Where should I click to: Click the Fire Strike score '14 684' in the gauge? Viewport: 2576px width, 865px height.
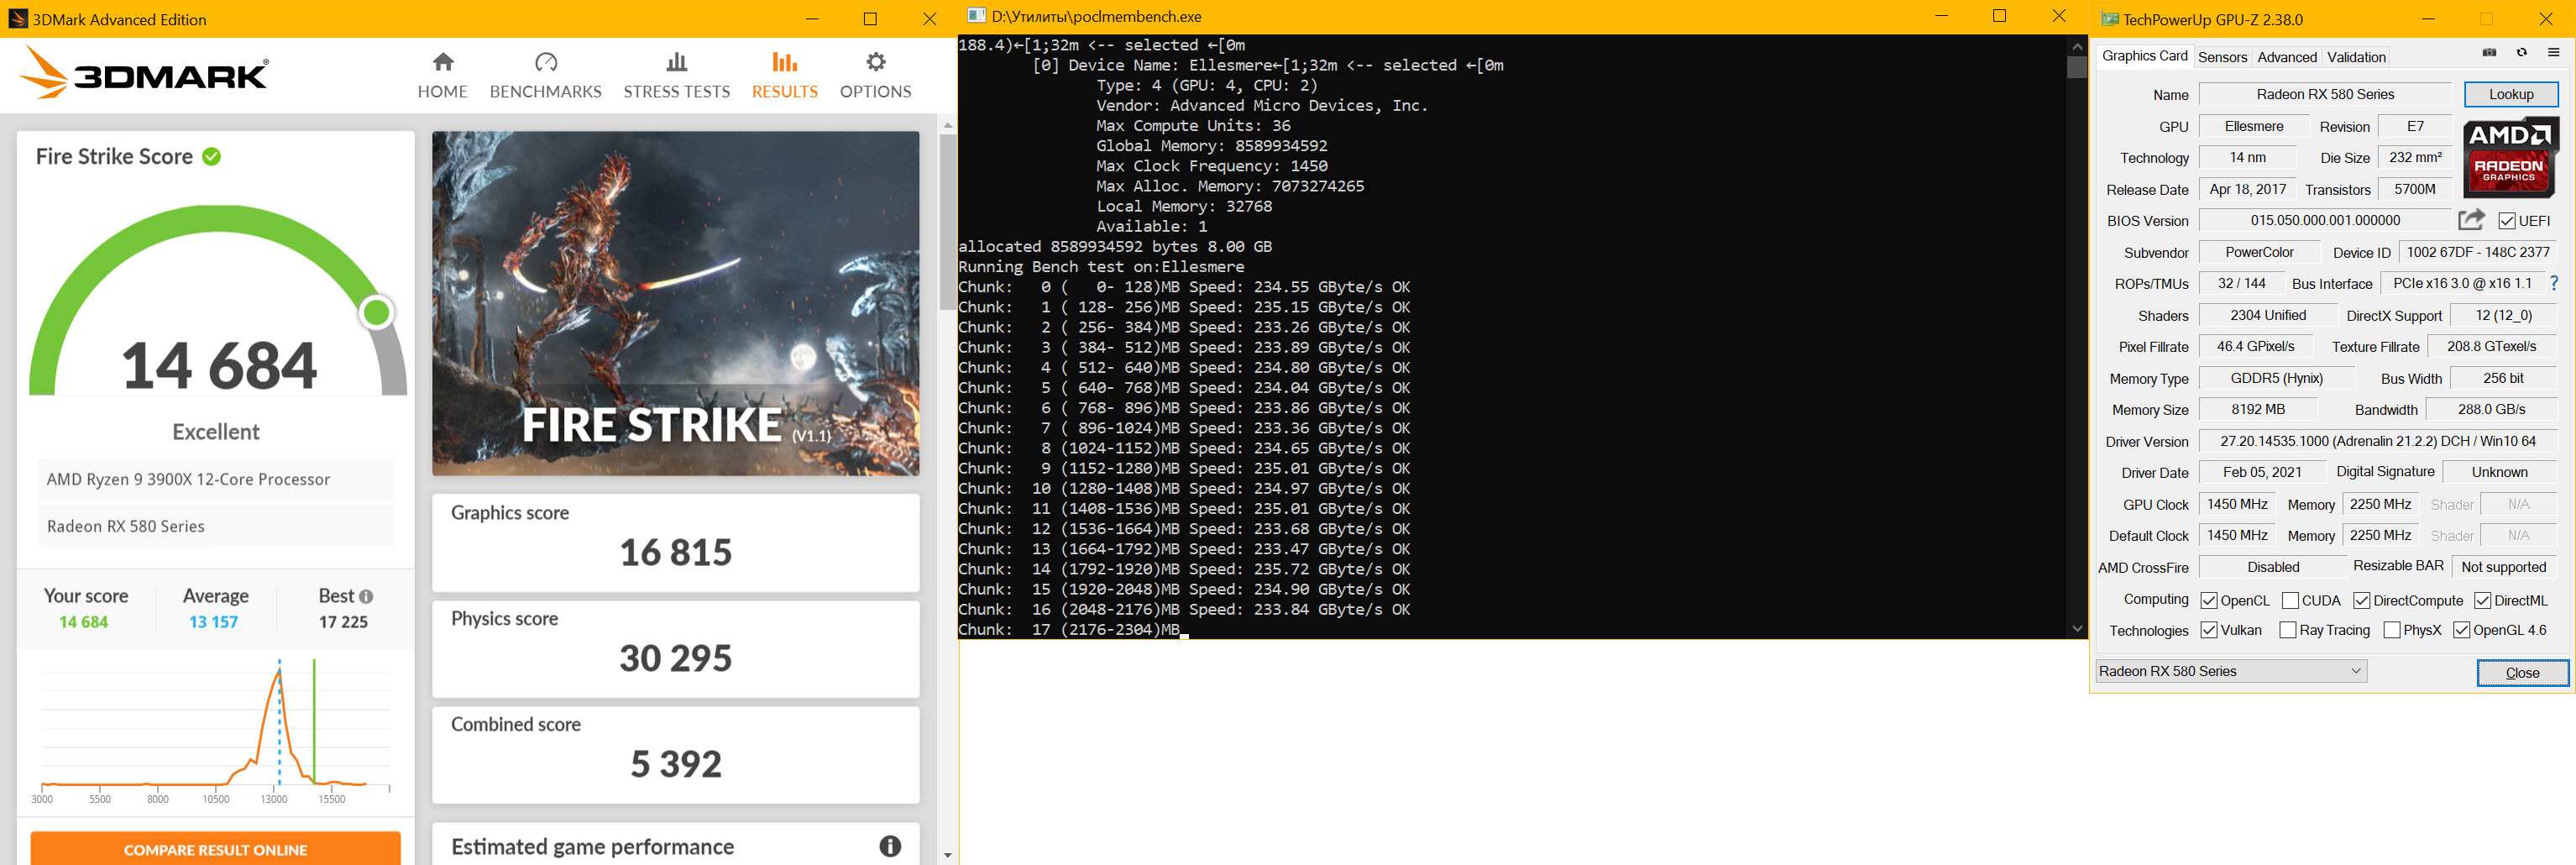(219, 366)
